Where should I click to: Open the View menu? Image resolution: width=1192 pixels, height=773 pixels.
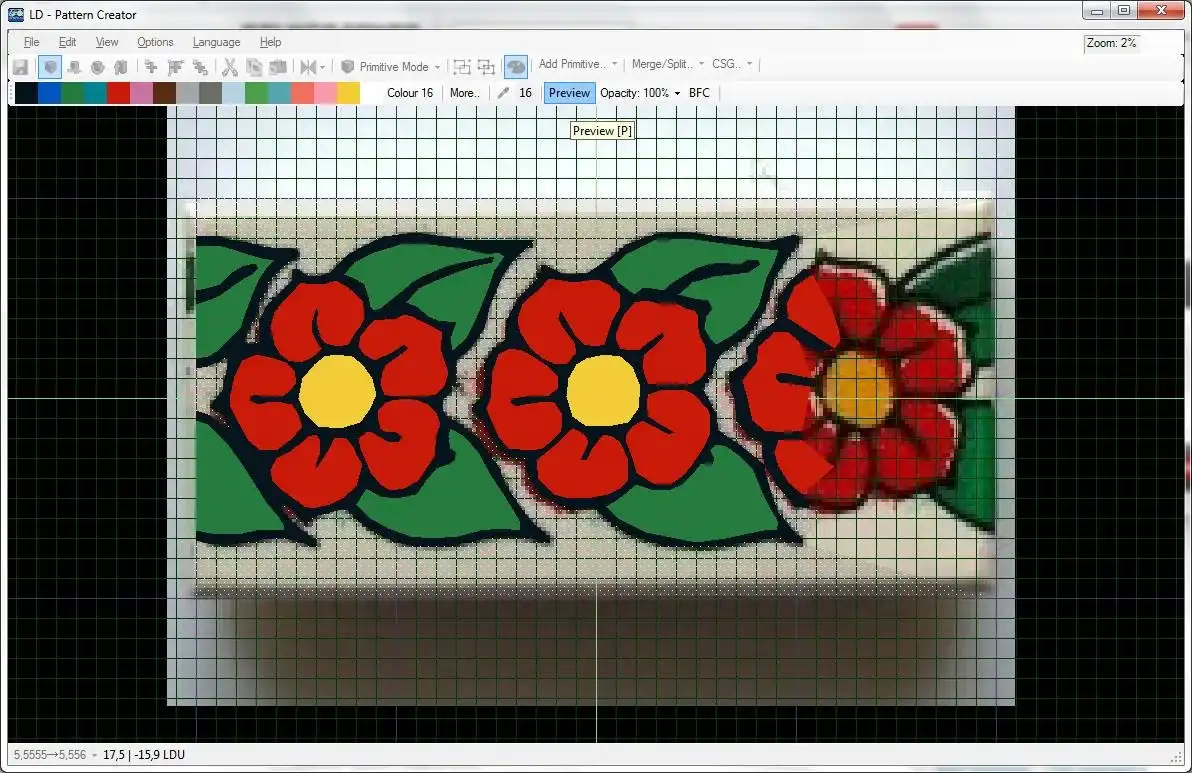point(106,42)
